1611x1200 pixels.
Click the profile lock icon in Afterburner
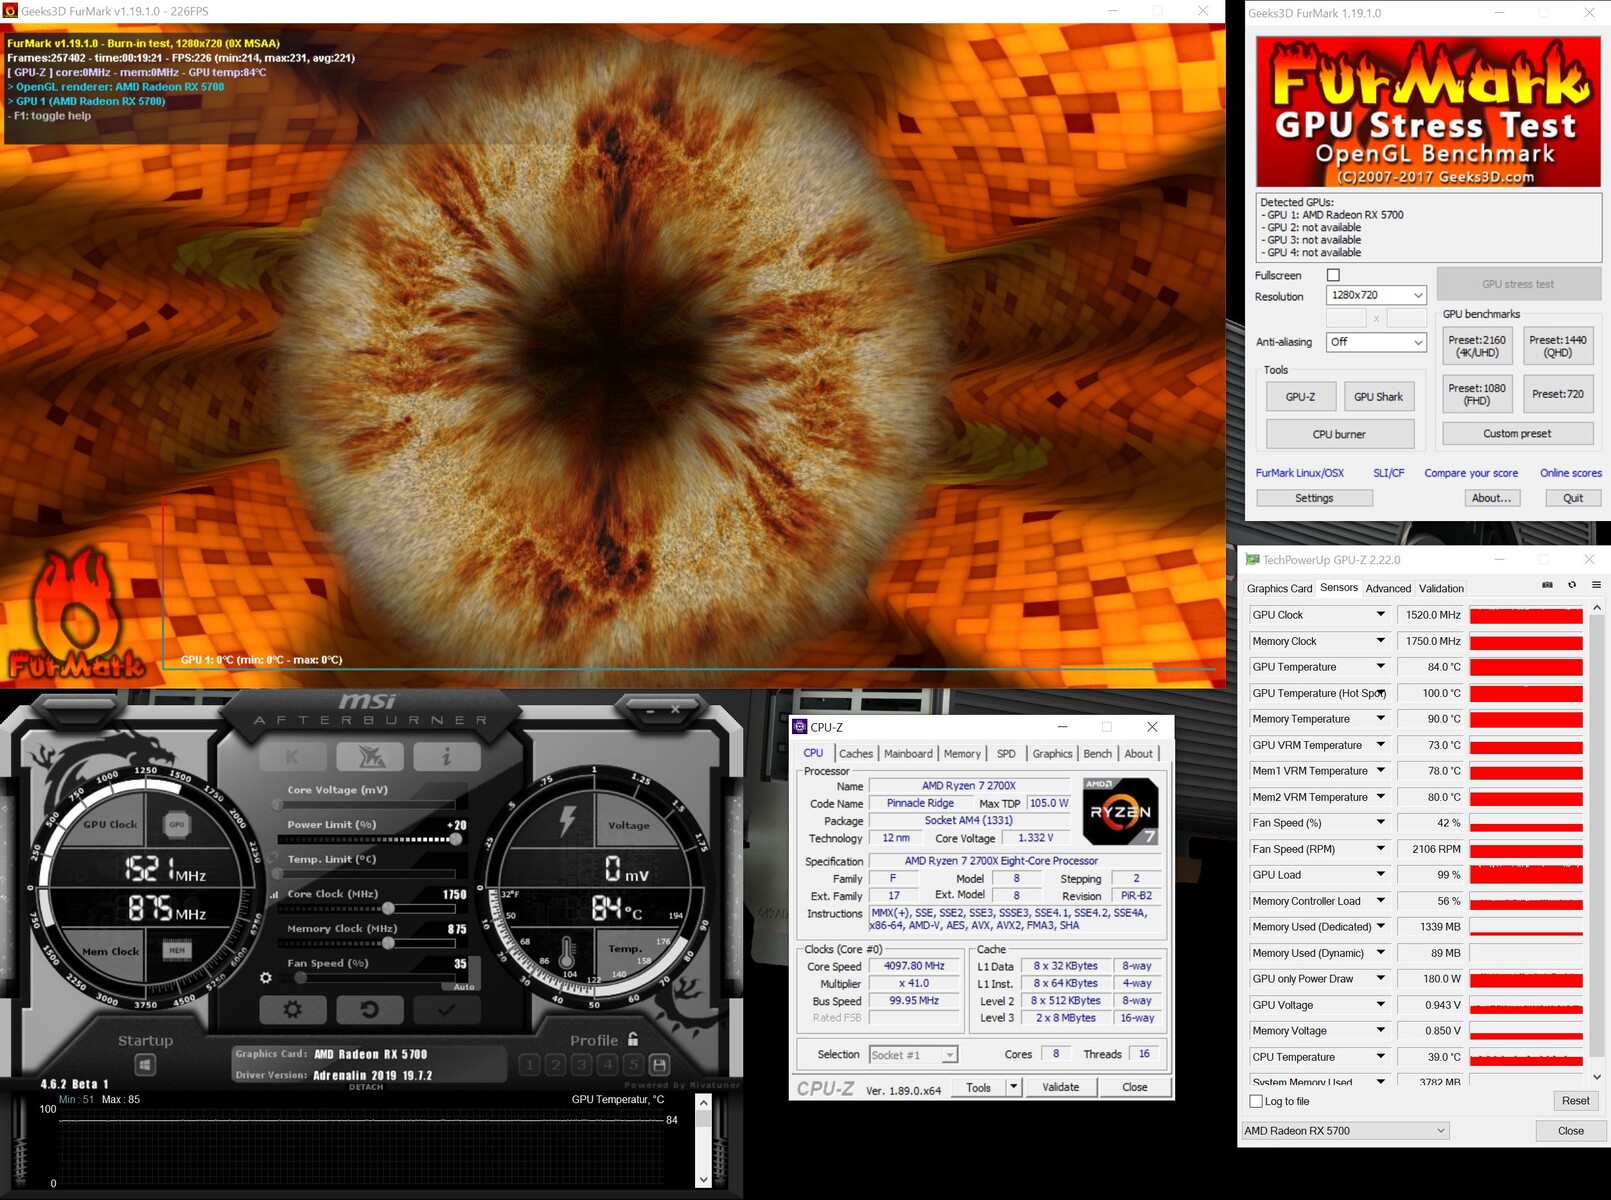coord(633,1040)
